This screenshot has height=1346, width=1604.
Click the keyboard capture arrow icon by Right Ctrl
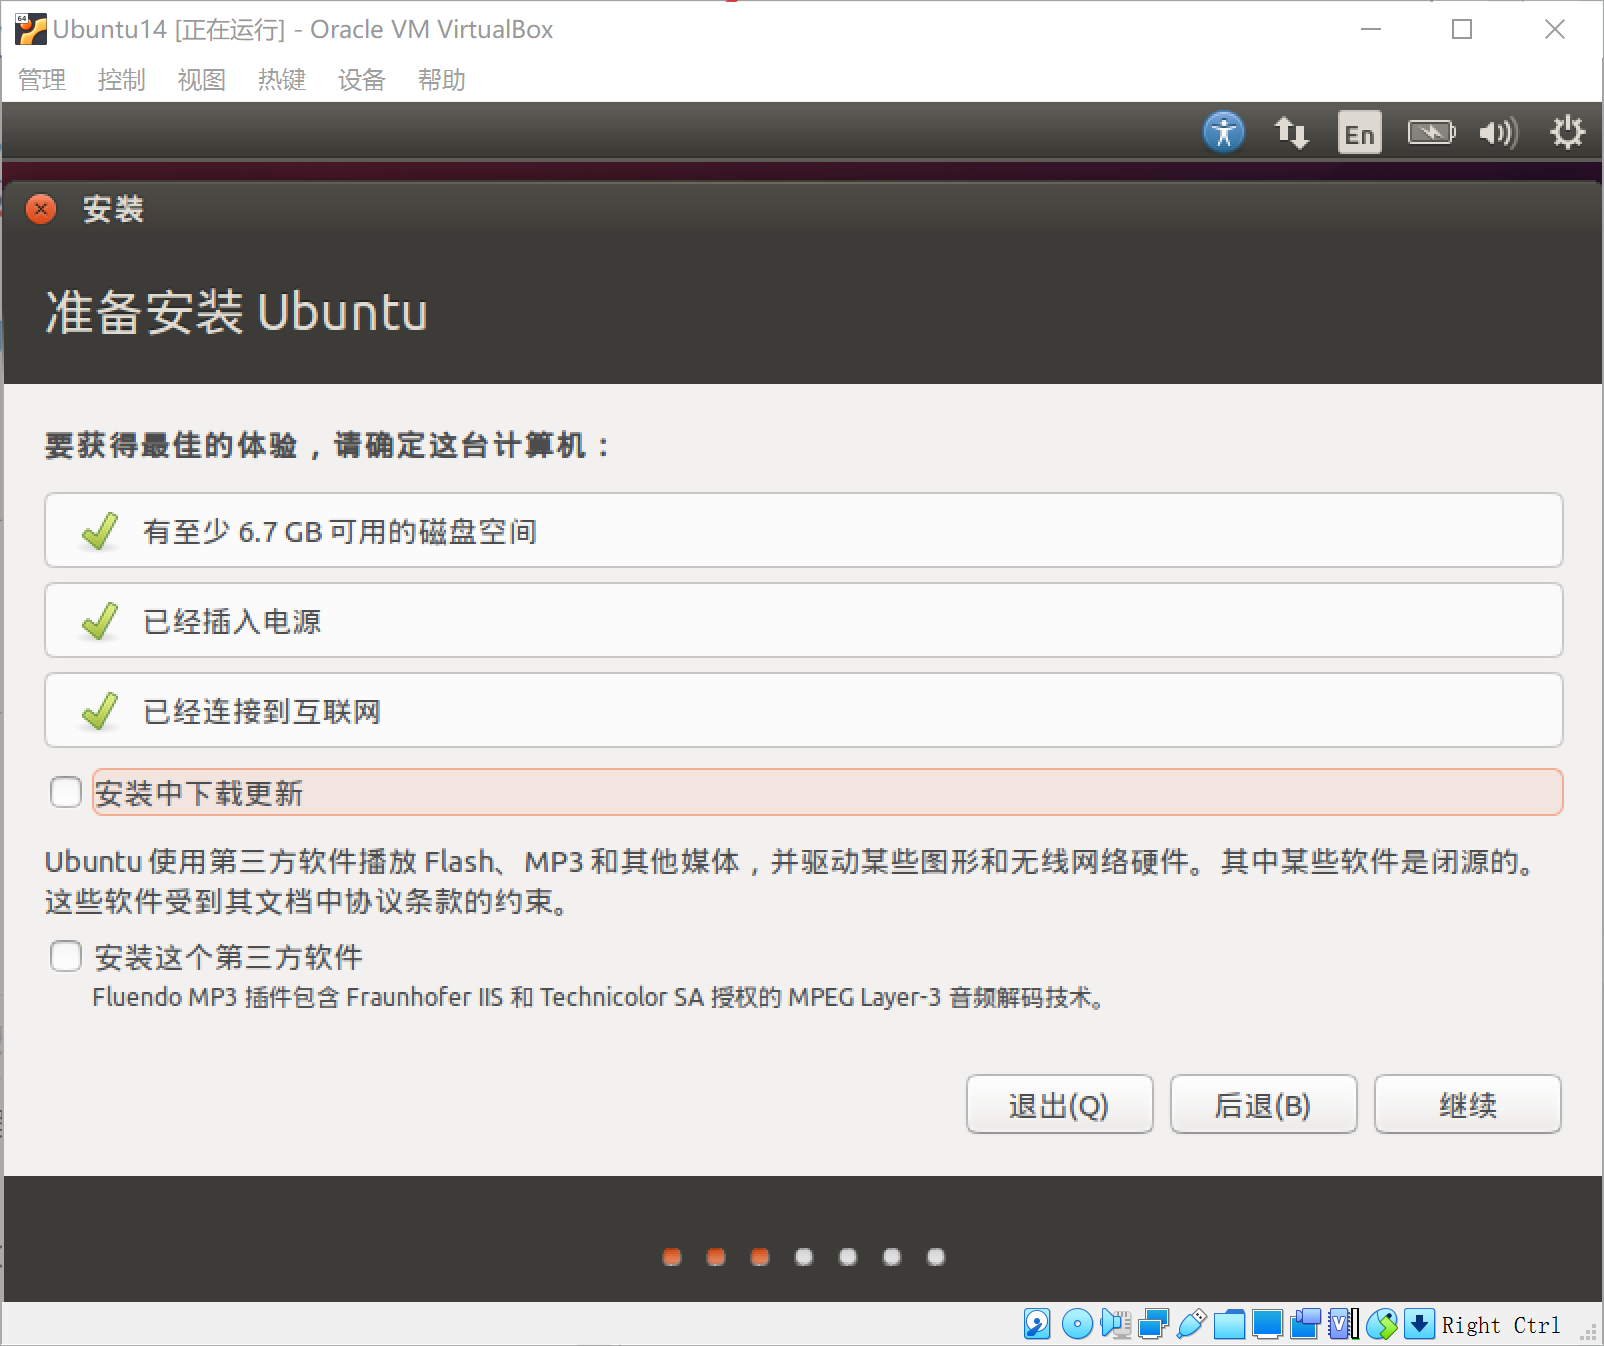coord(1419,1324)
